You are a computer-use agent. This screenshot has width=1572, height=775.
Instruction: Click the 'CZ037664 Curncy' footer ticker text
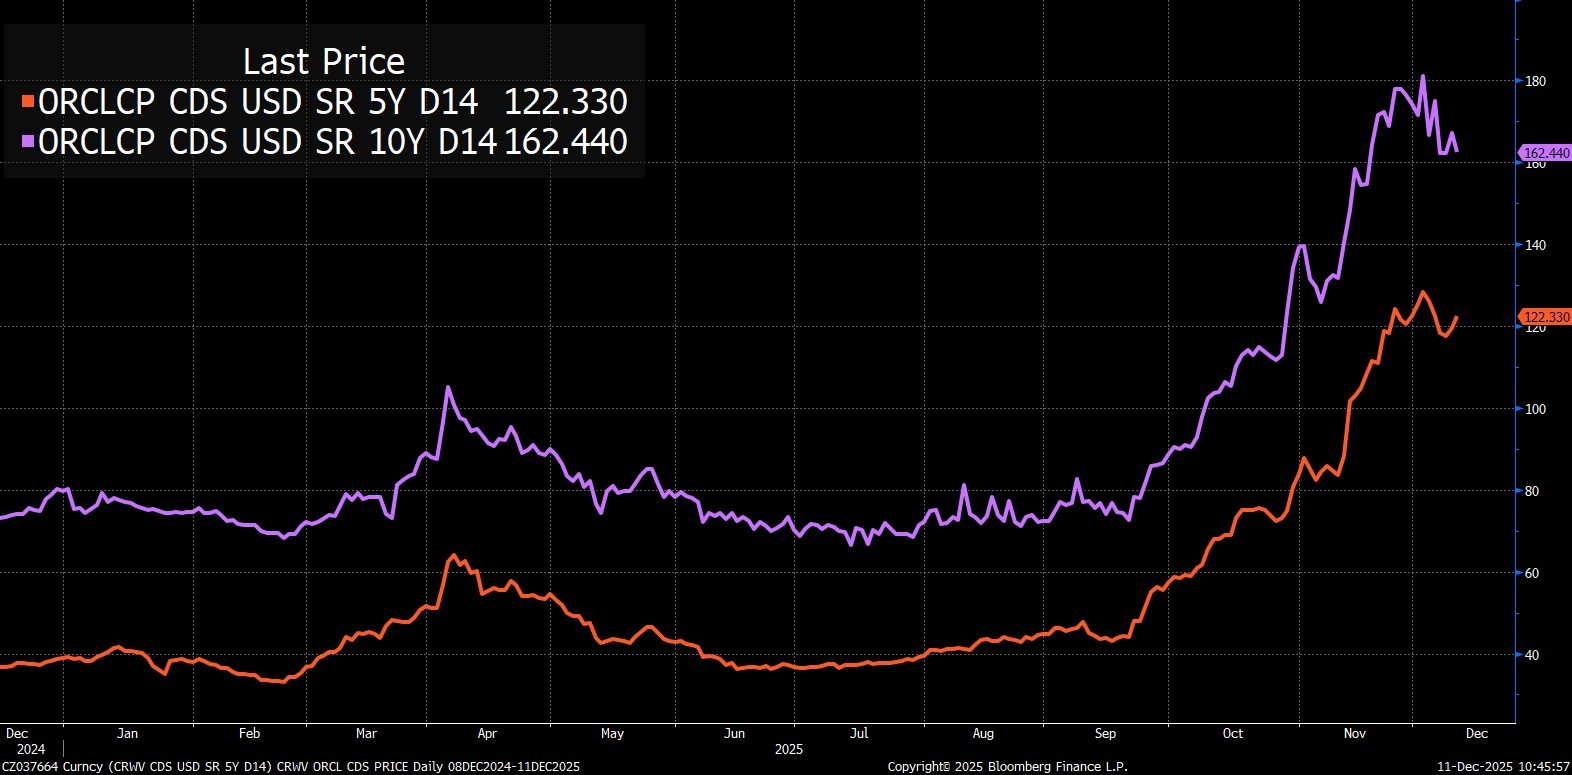click(52, 766)
